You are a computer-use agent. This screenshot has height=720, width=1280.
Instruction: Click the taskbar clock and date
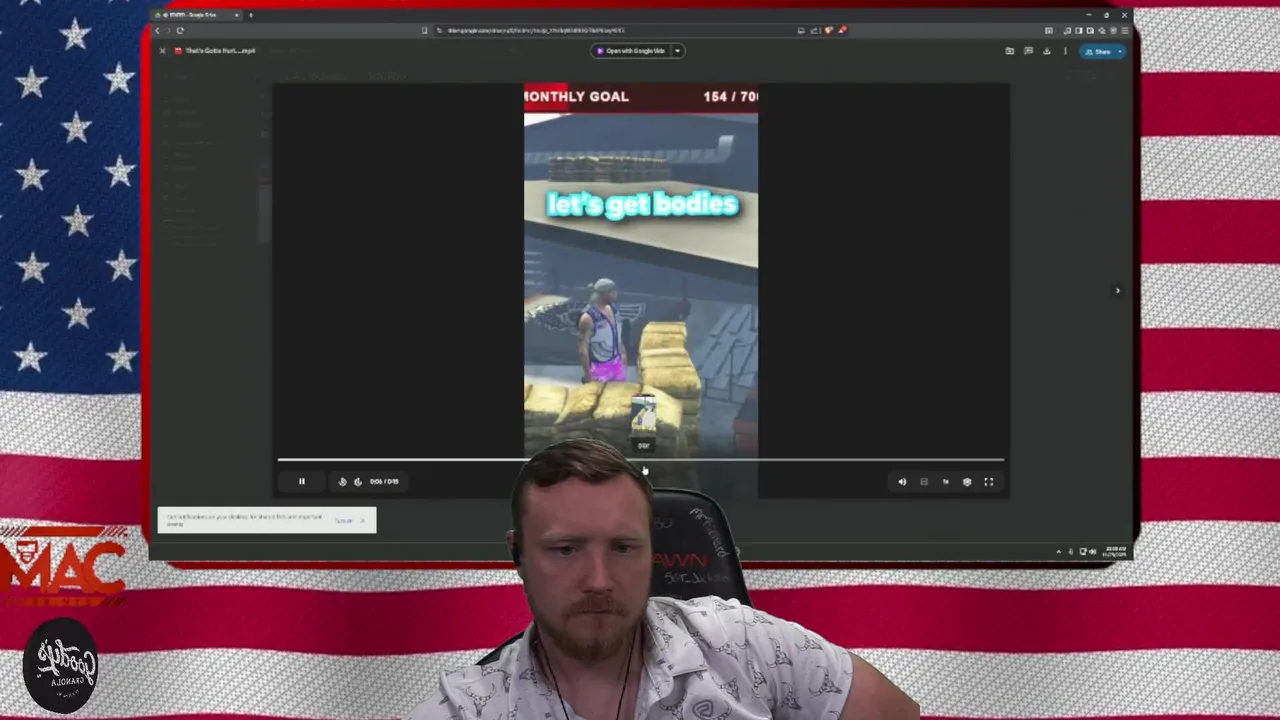(1115, 551)
